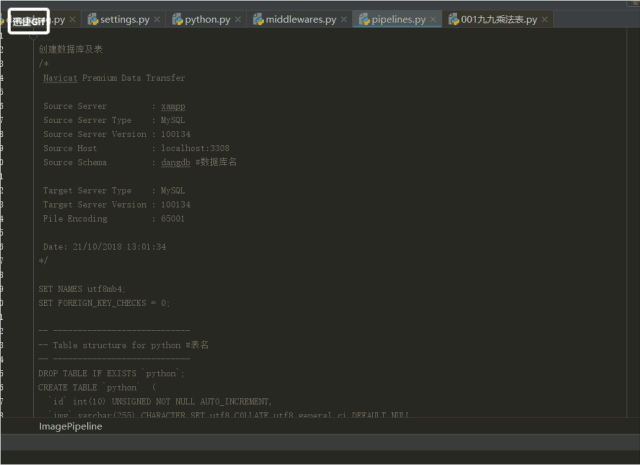Click the DROP TABLE IF EXISTS line

(111, 374)
